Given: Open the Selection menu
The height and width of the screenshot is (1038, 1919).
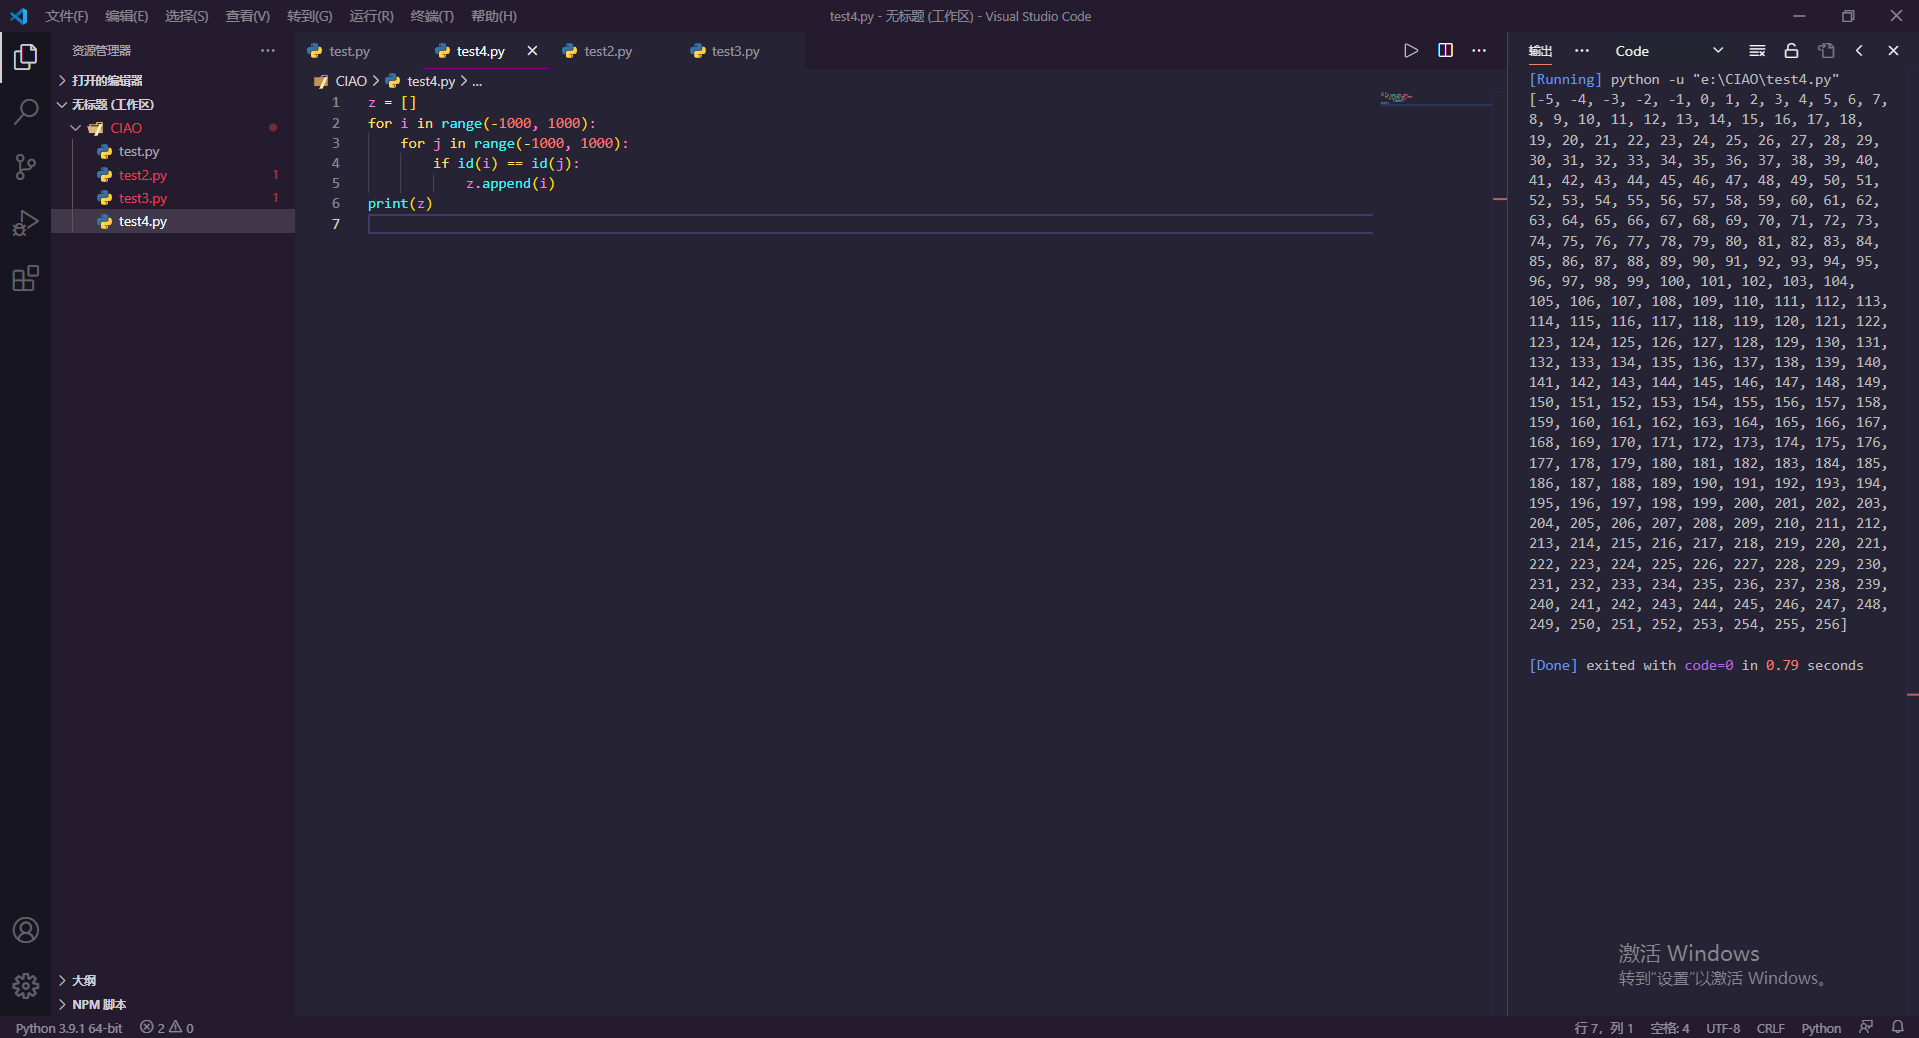Looking at the screenshot, I should coord(186,16).
